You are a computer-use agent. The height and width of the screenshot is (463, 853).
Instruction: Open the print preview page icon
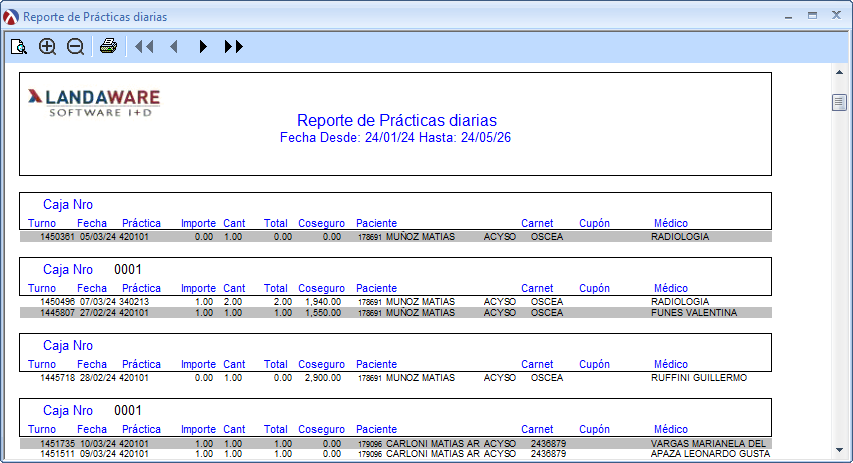[x=19, y=47]
